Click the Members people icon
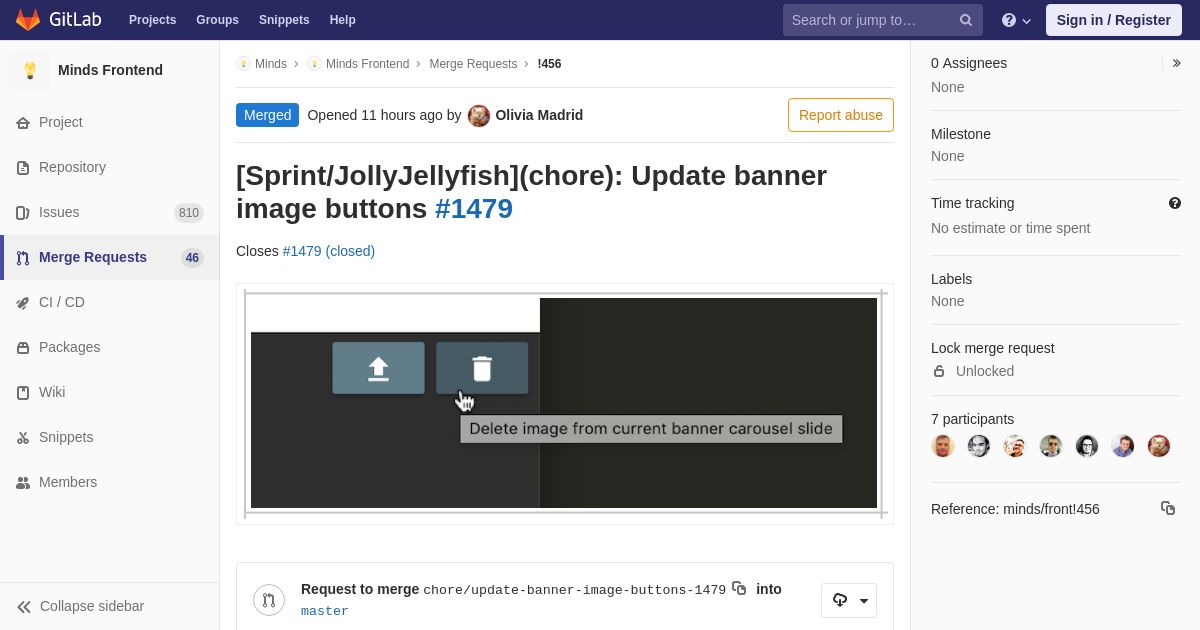Viewport: 1200px width, 630px height. pyautogui.click(x=23, y=482)
